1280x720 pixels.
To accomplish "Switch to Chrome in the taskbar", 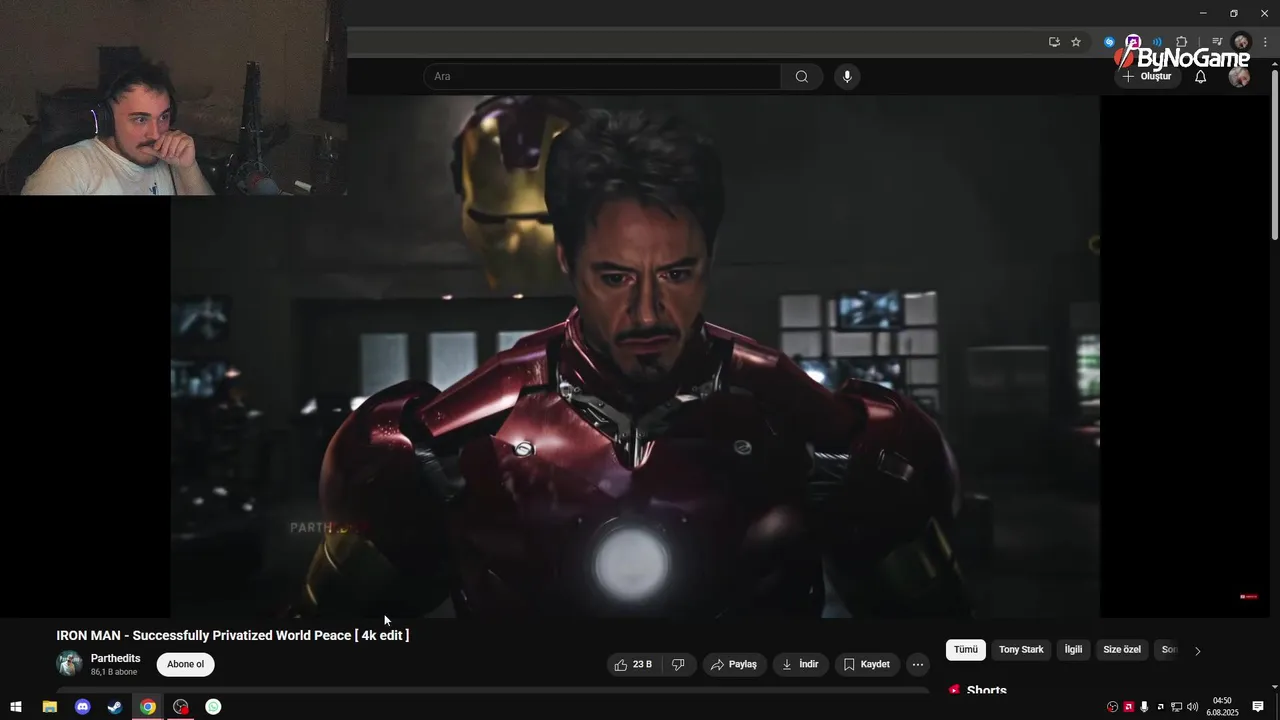I will coord(148,707).
